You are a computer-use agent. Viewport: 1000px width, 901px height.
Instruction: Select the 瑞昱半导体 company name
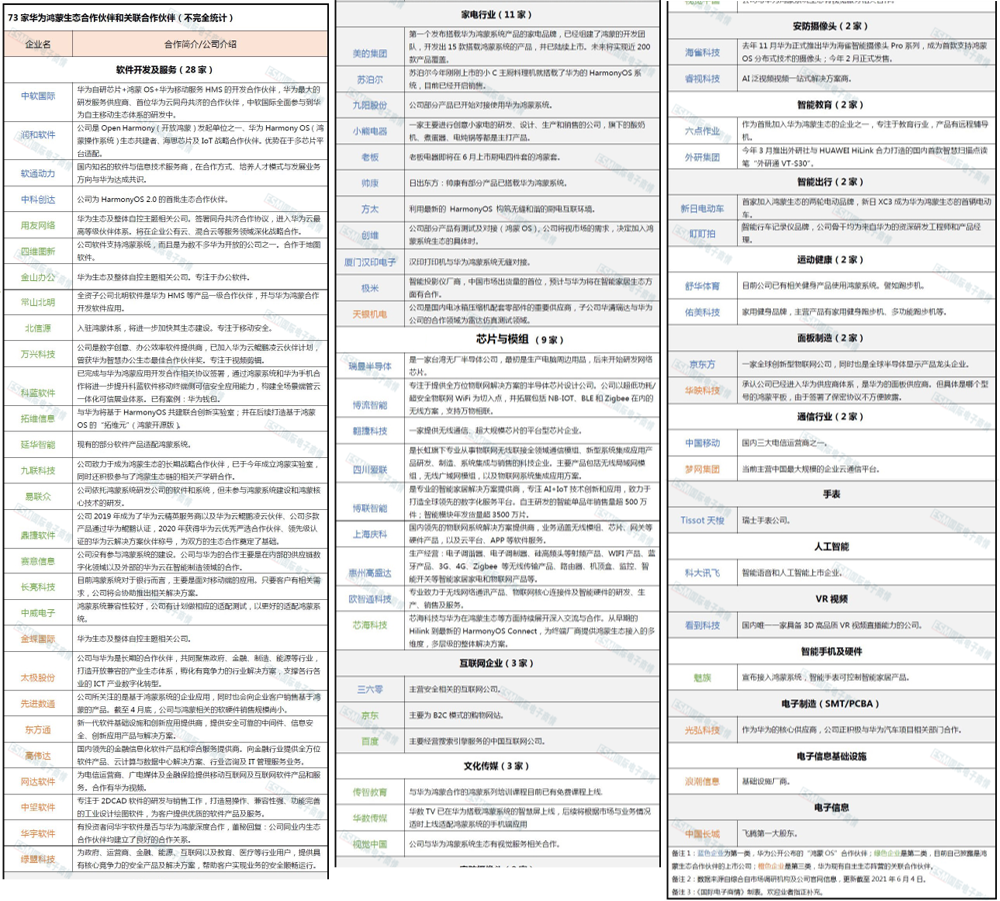click(370, 366)
